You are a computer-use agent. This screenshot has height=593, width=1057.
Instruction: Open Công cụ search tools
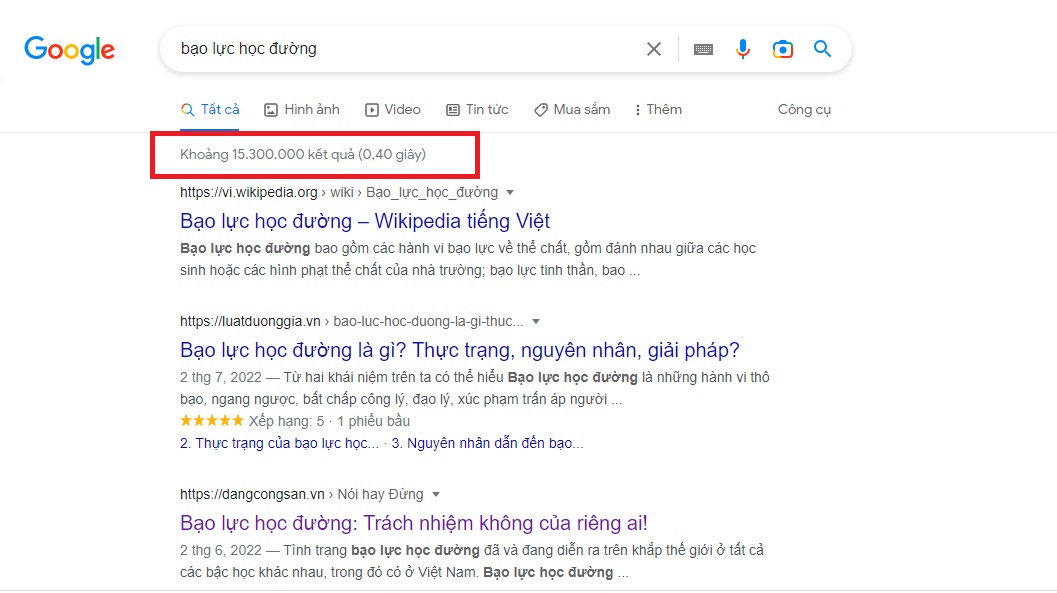[x=804, y=110]
